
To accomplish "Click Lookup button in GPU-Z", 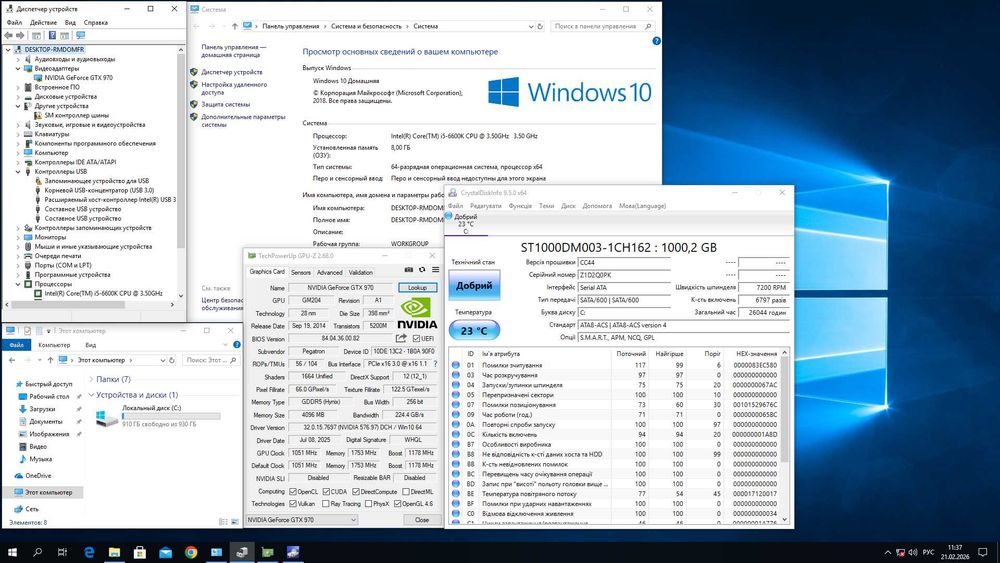I will pyautogui.click(x=418, y=288).
